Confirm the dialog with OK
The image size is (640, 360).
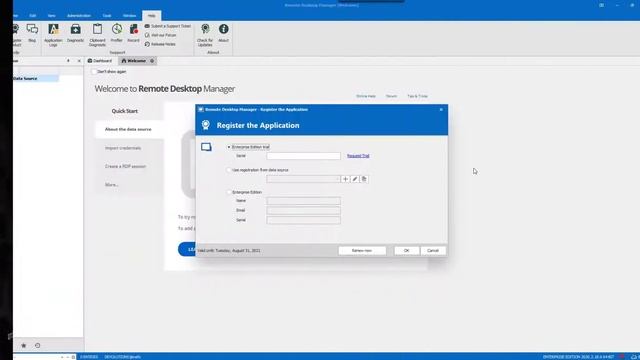(407, 251)
